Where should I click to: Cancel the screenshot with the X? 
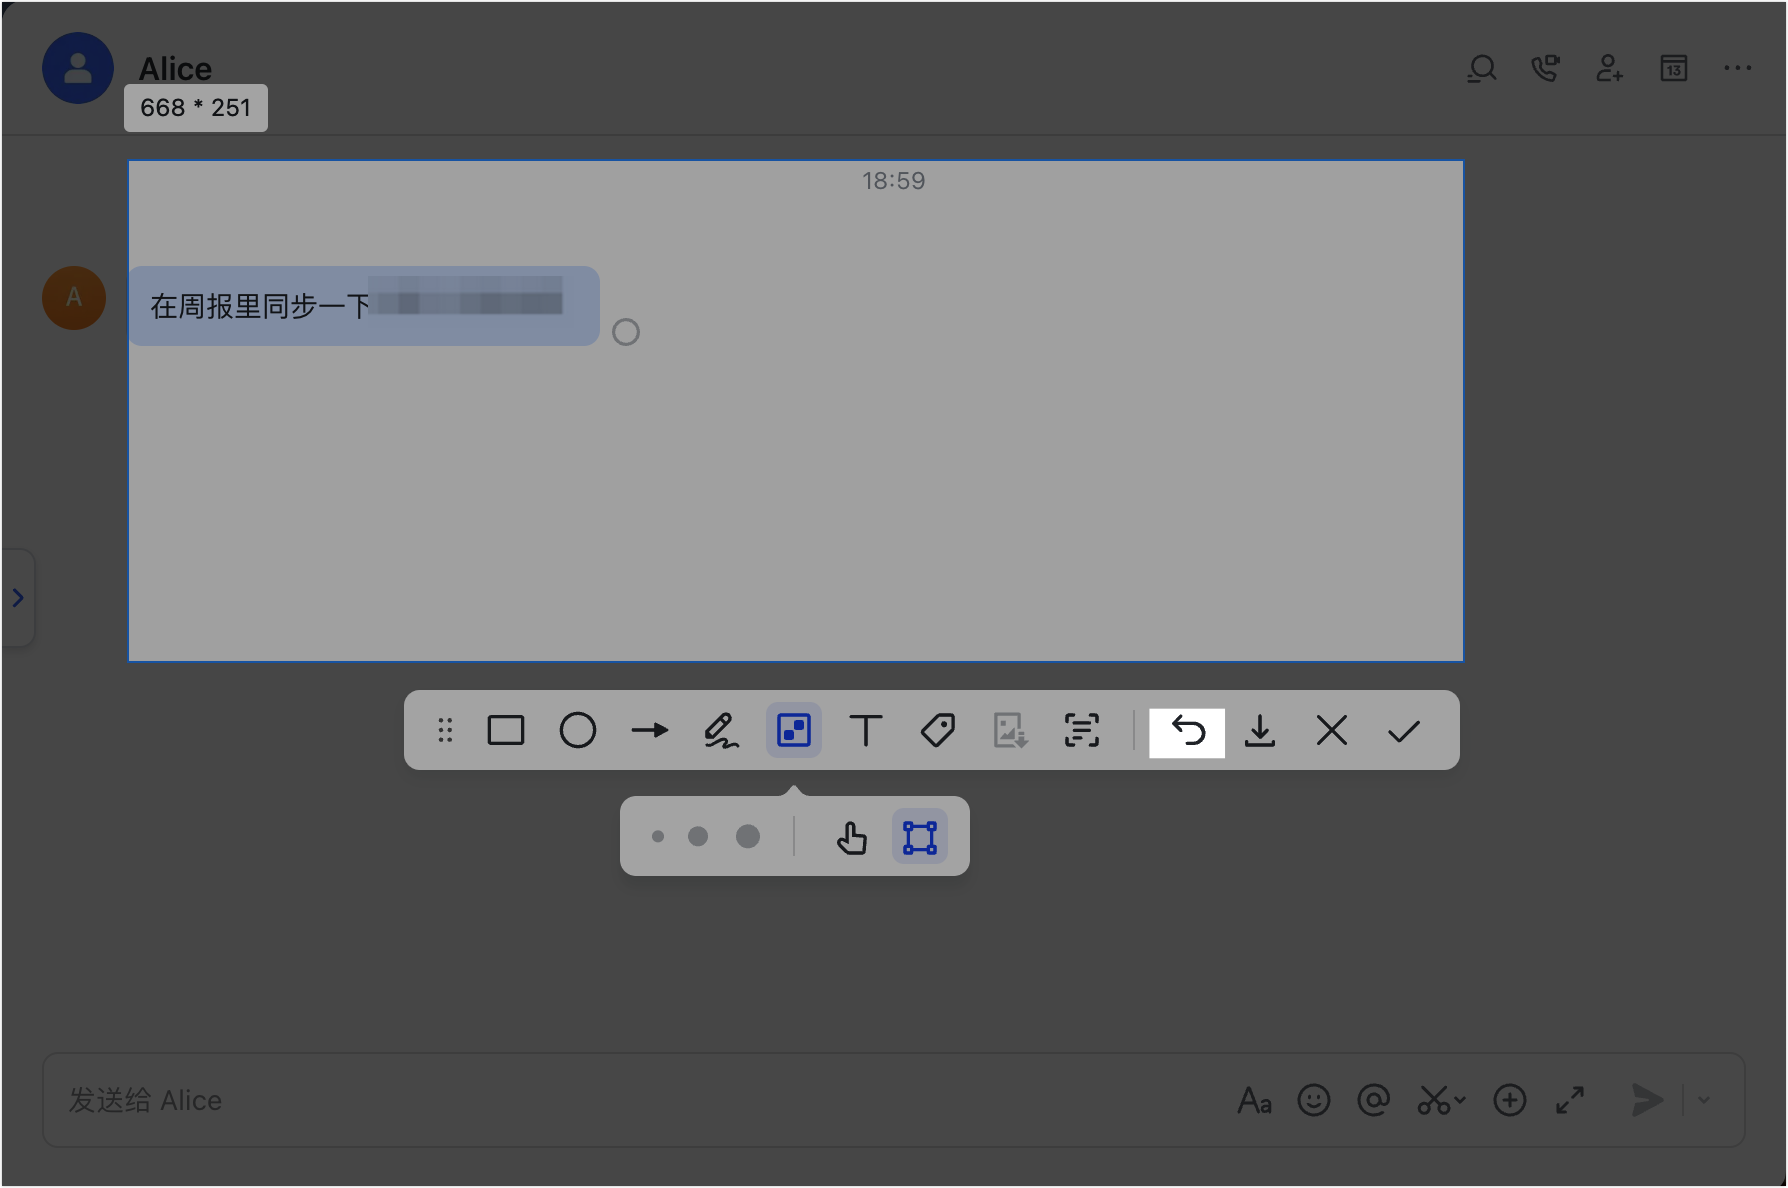click(x=1332, y=731)
